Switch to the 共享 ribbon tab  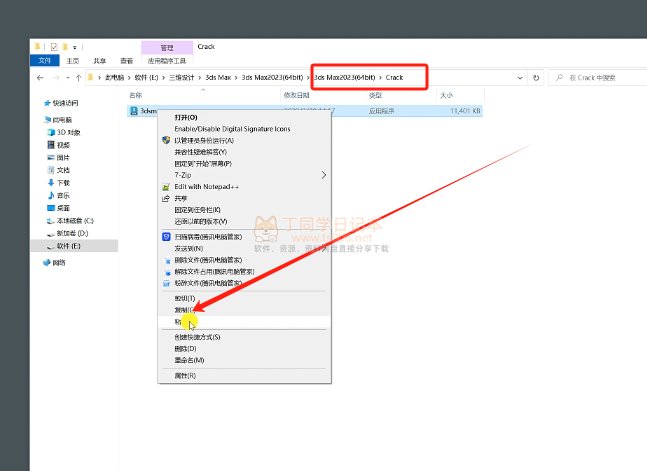[99, 61]
